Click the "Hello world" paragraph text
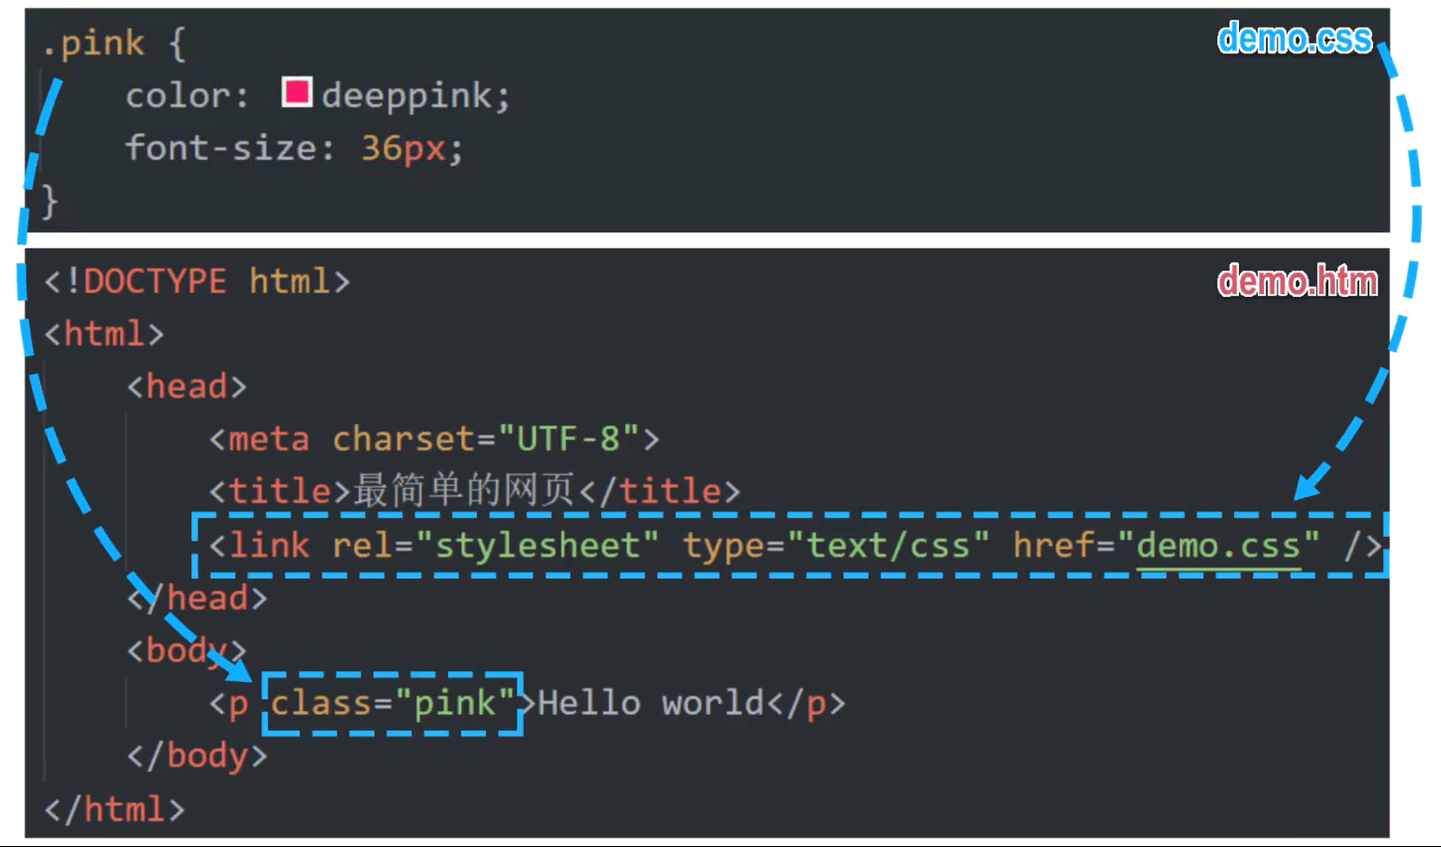Image resolution: width=1441 pixels, height=847 pixels. pyautogui.click(x=650, y=703)
